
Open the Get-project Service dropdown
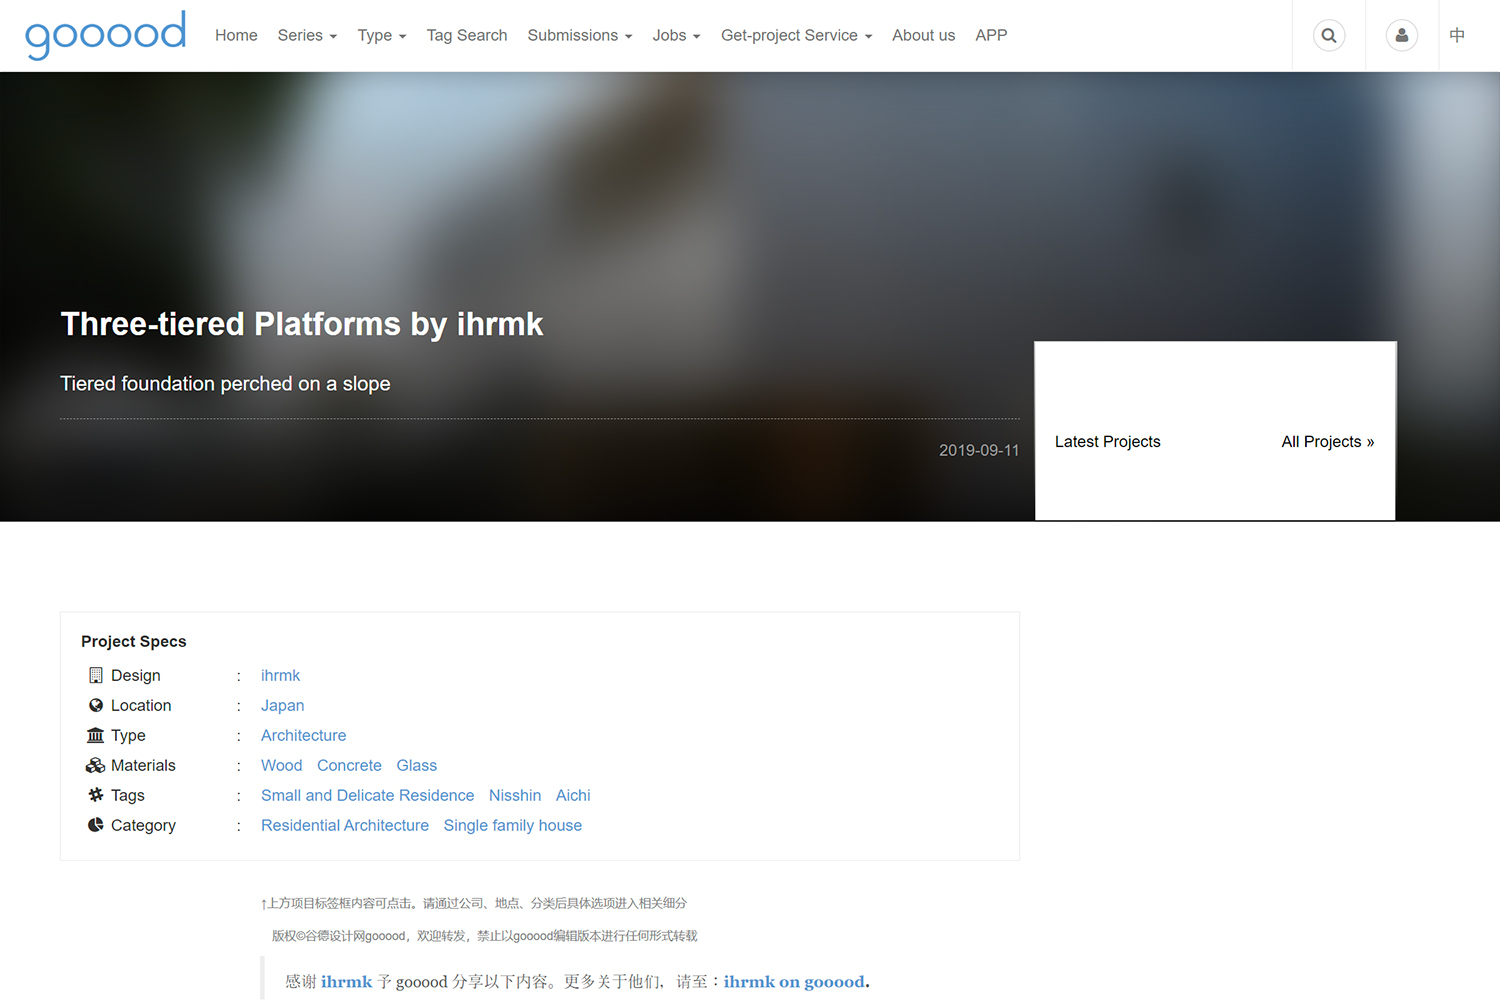[796, 36]
